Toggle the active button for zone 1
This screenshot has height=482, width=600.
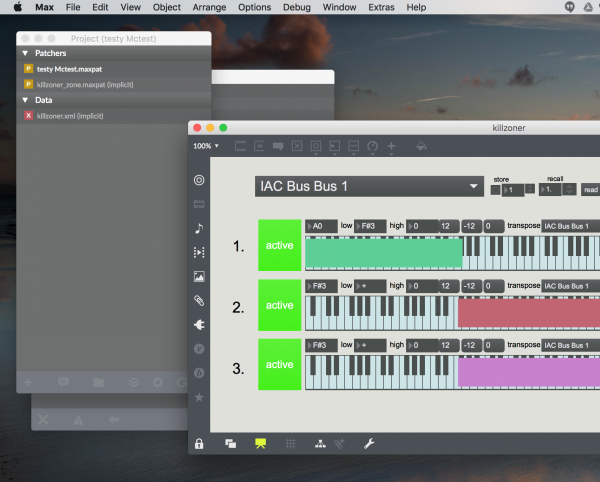pyautogui.click(x=280, y=245)
